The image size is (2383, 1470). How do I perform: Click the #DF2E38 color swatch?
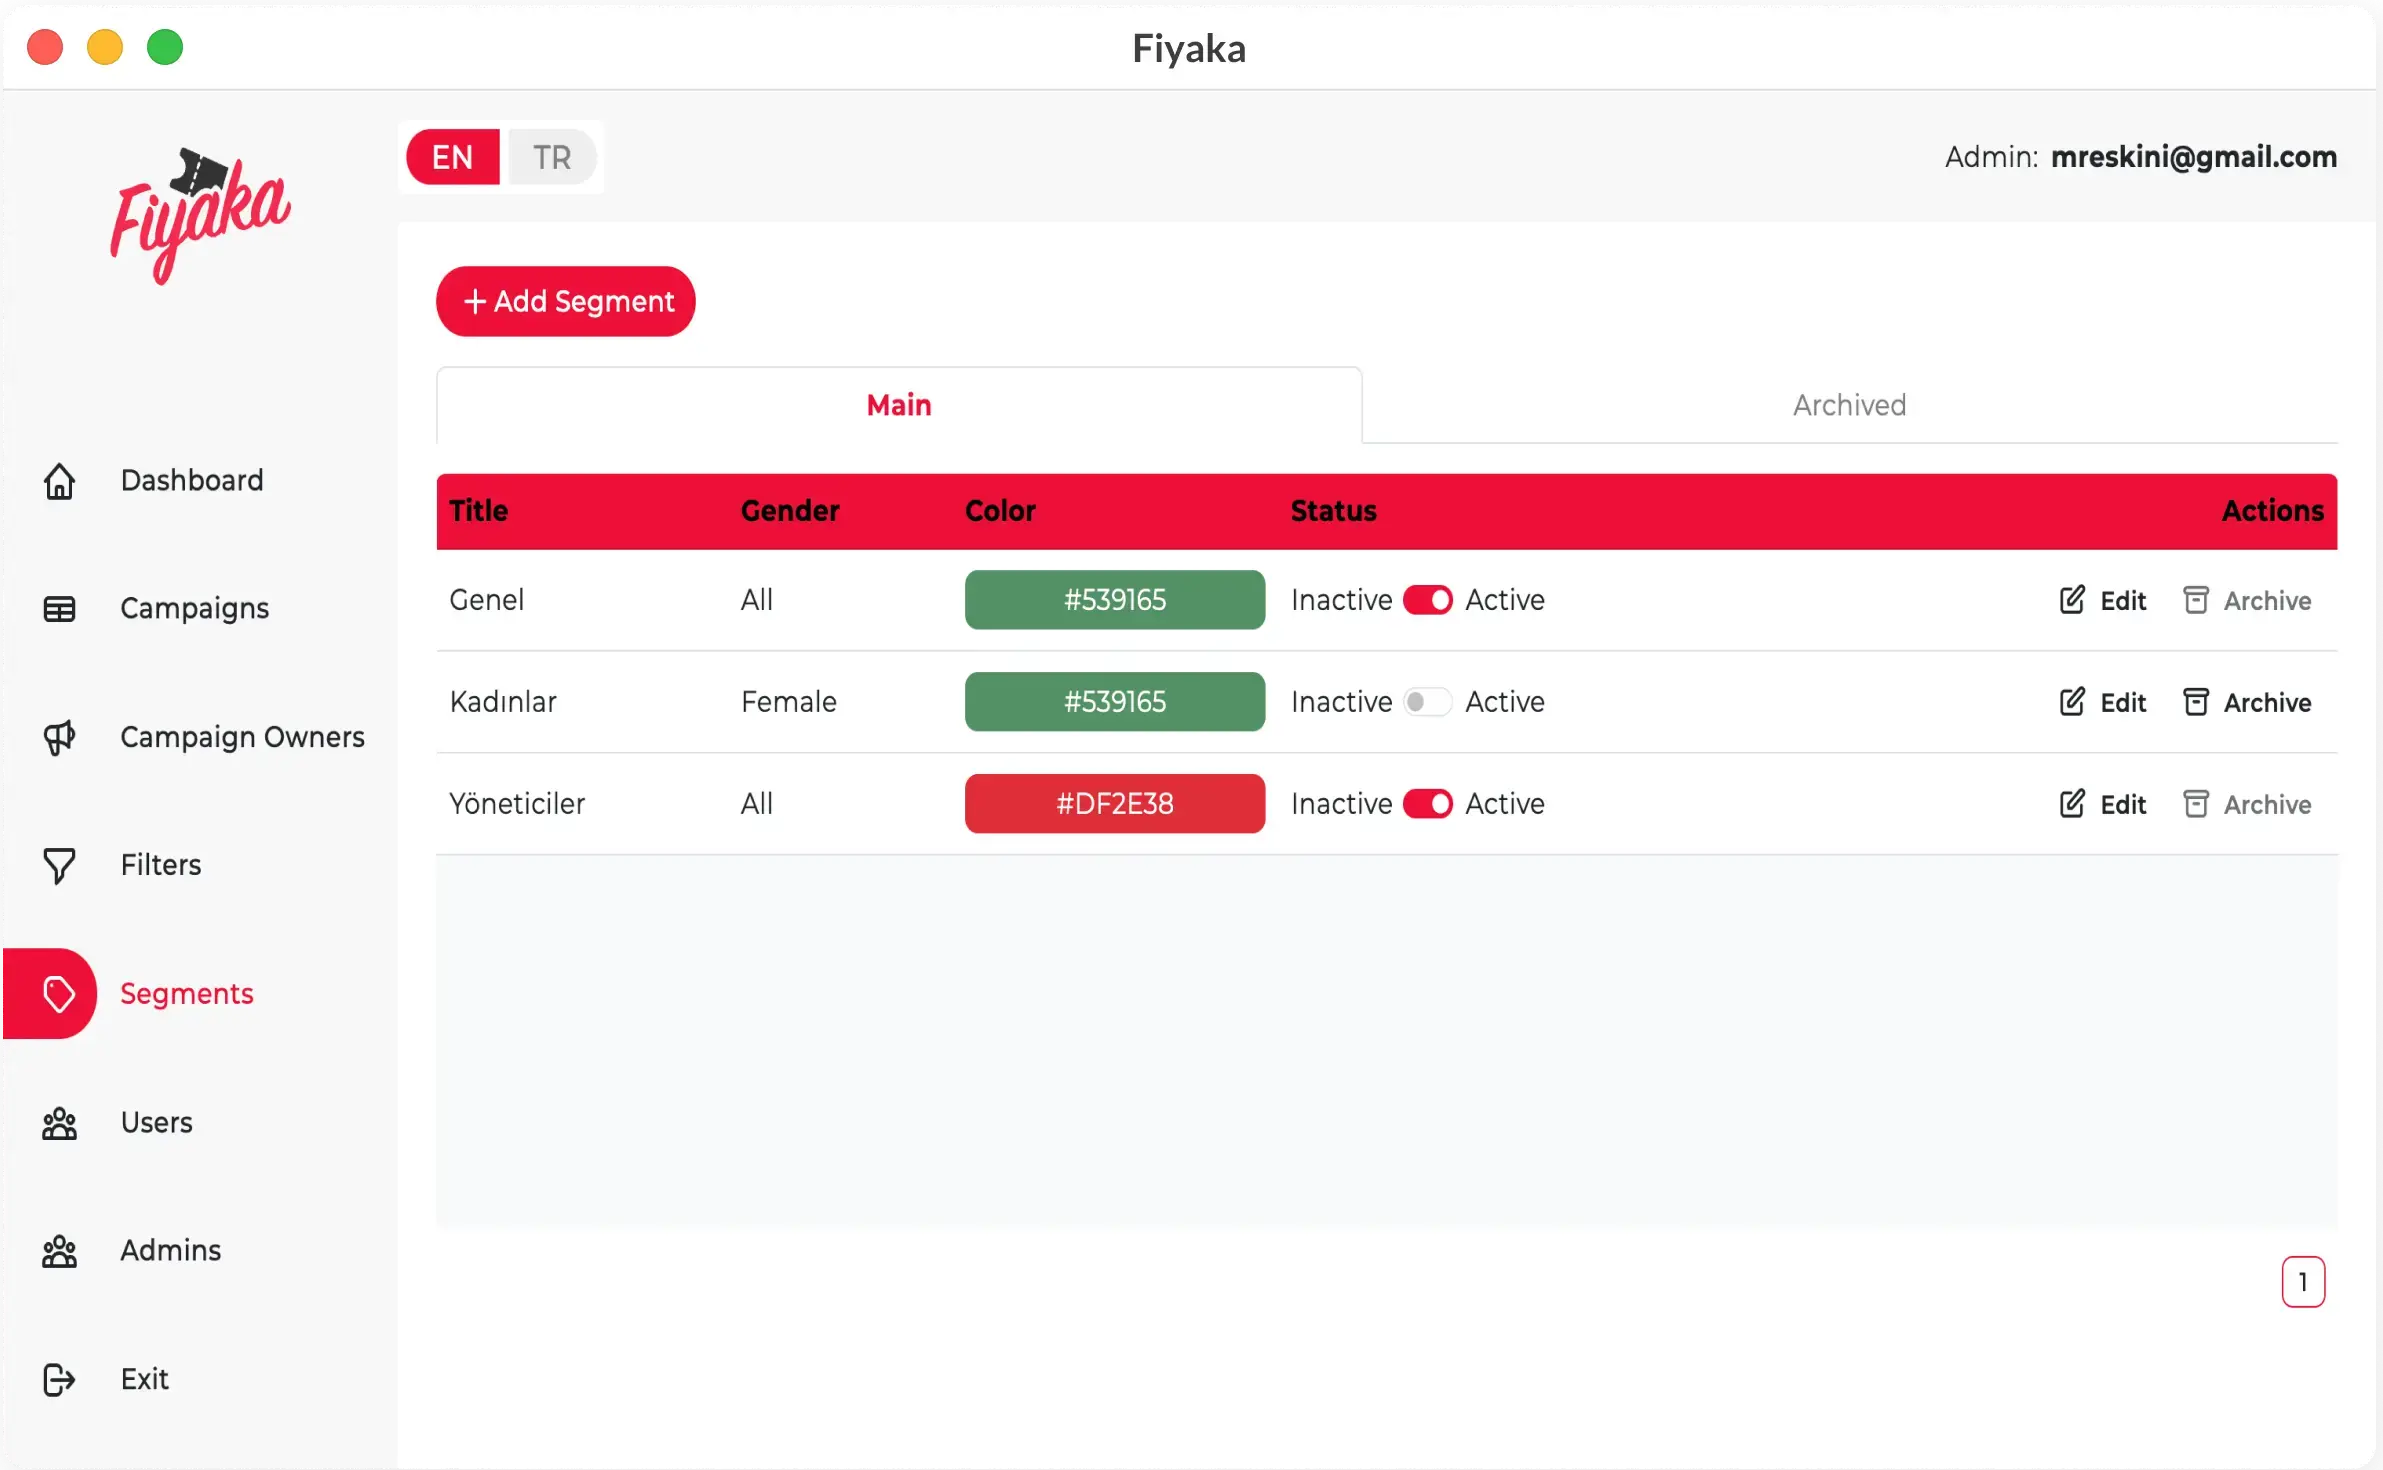click(1114, 804)
